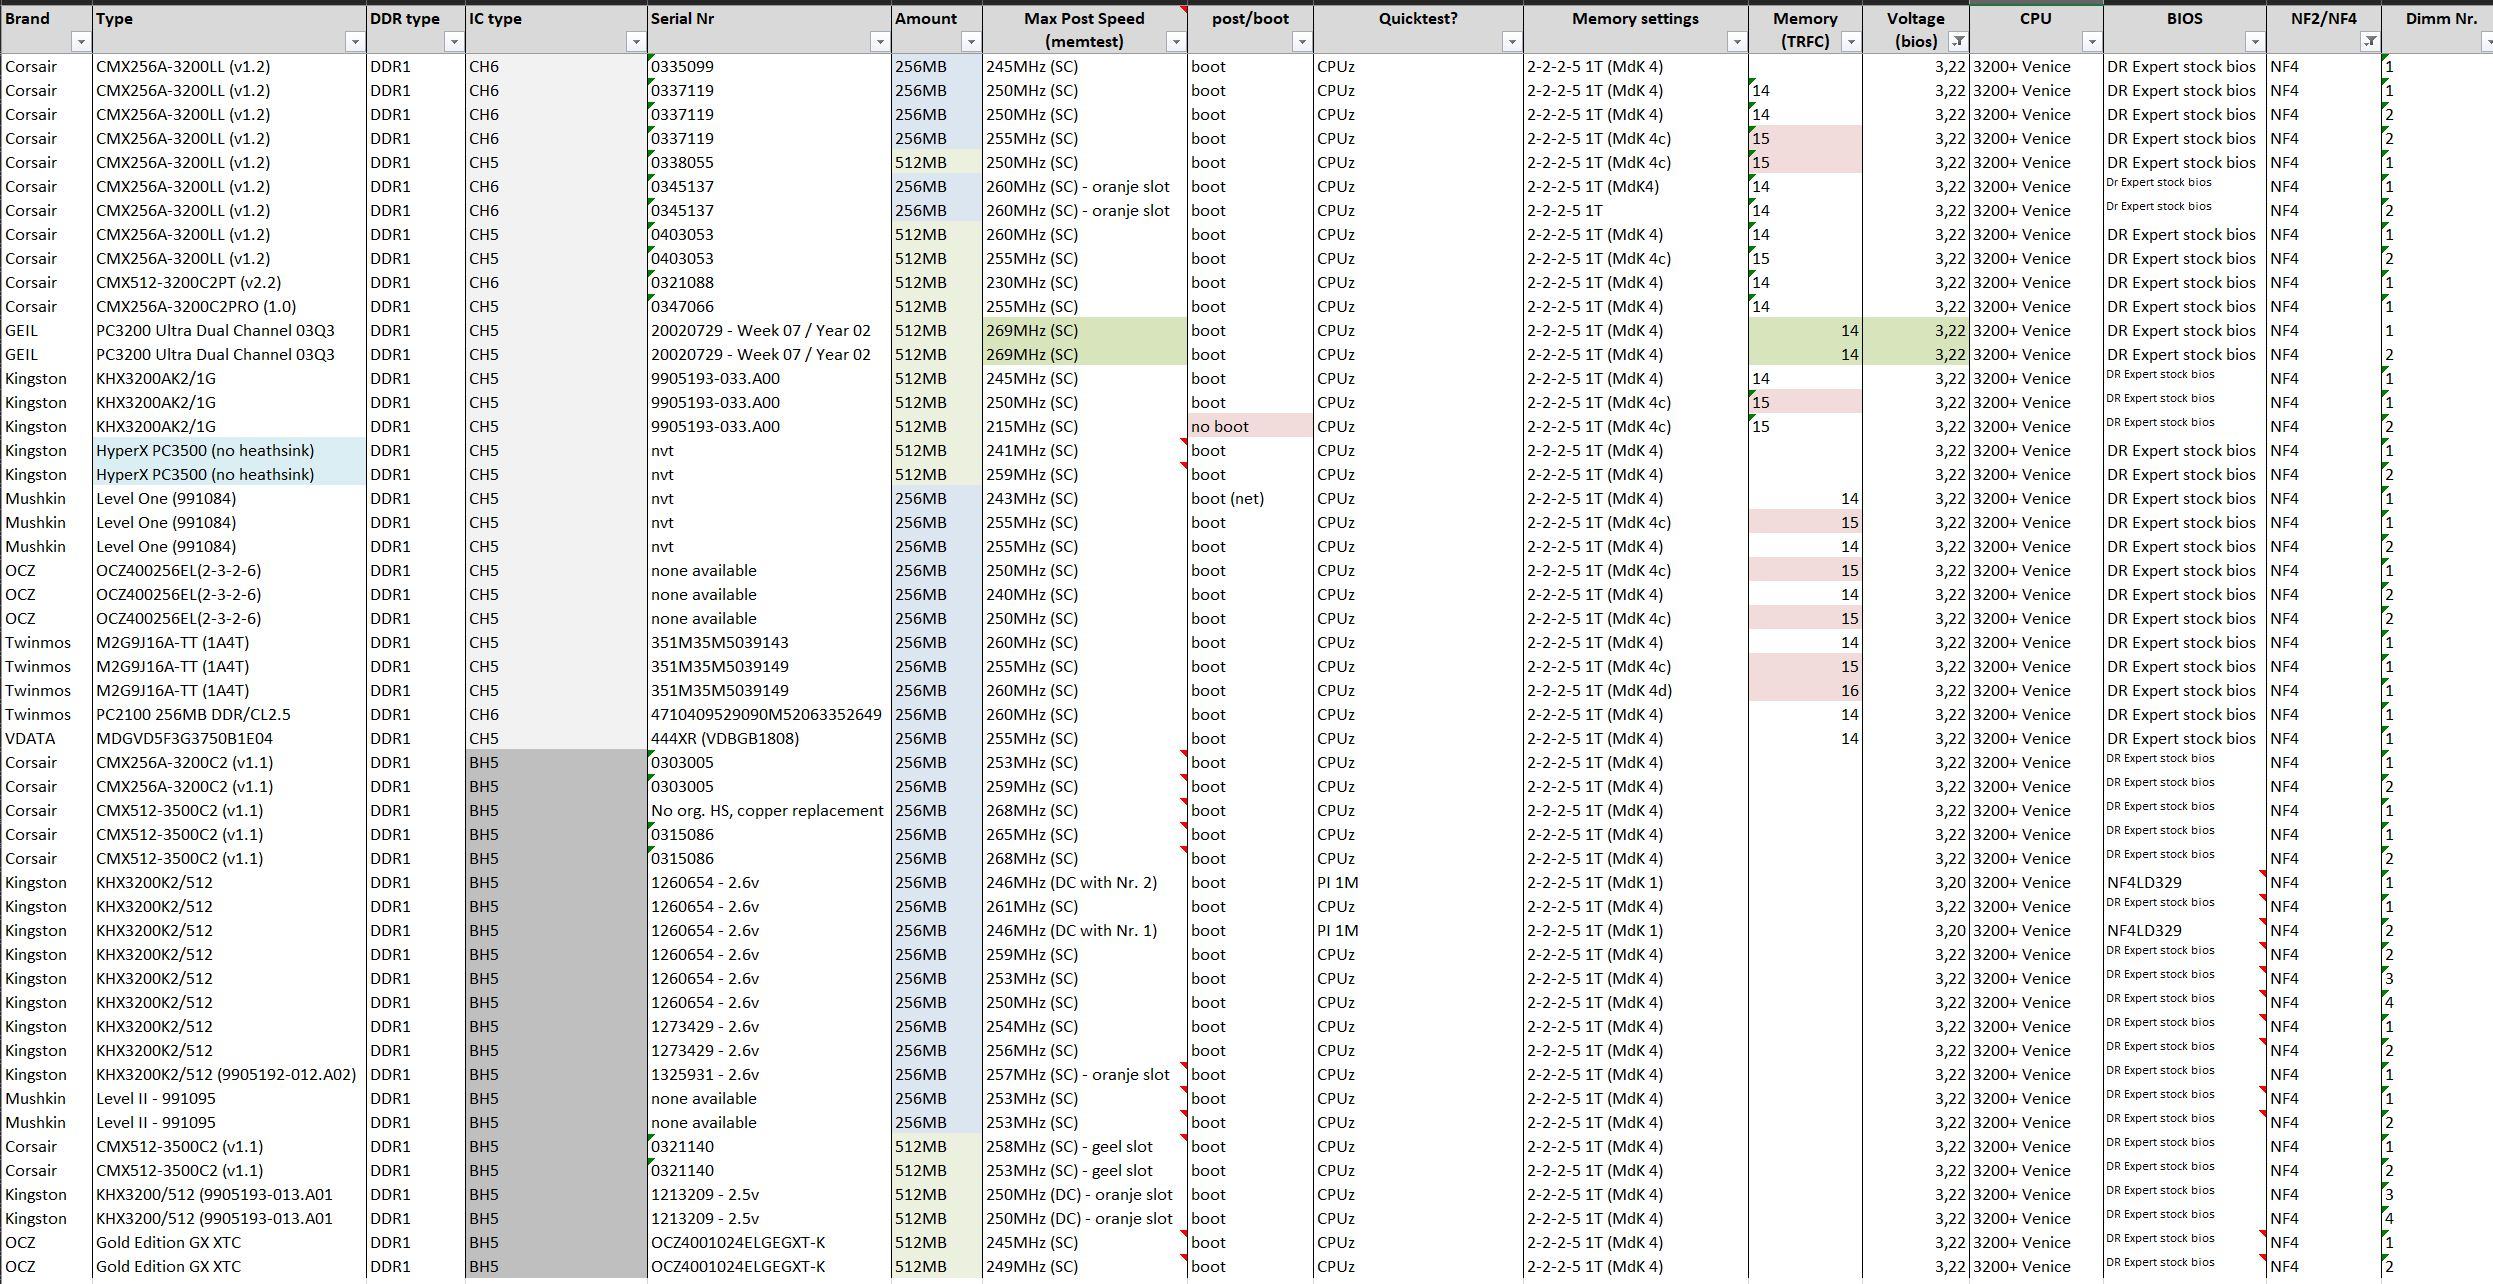Select the '241MHz (SC)' speed cell
Image resolution: width=2493 pixels, height=1284 pixels.
tap(1085, 450)
